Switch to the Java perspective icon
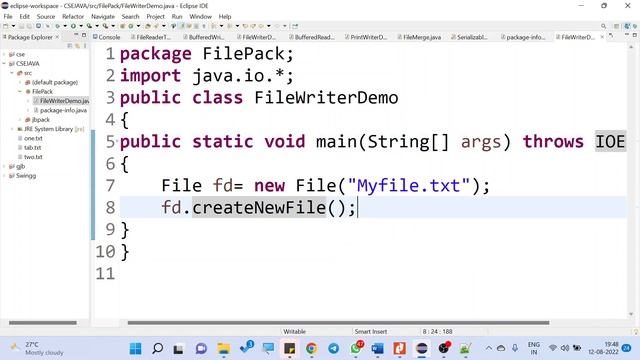Screen dimensions: 640x360 pos(627,26)
